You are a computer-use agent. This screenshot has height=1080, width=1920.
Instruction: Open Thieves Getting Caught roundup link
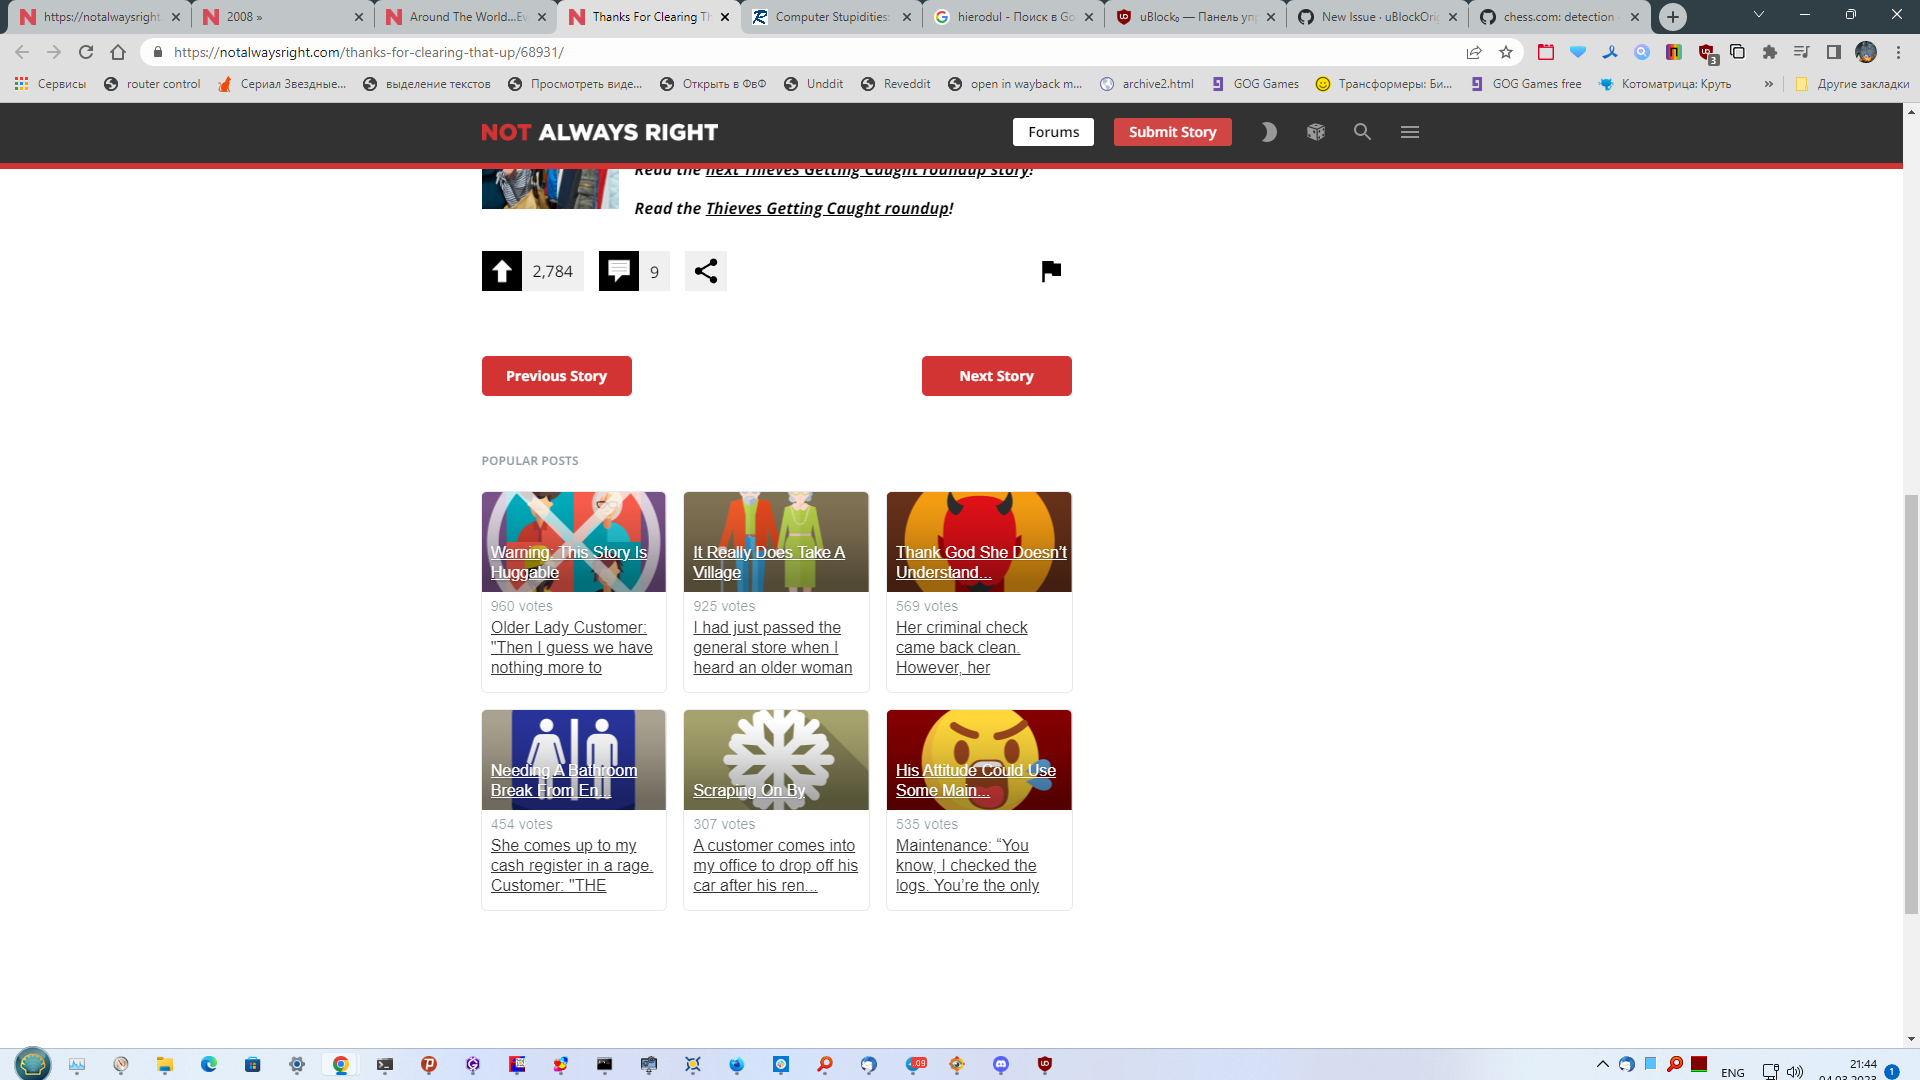827,208
